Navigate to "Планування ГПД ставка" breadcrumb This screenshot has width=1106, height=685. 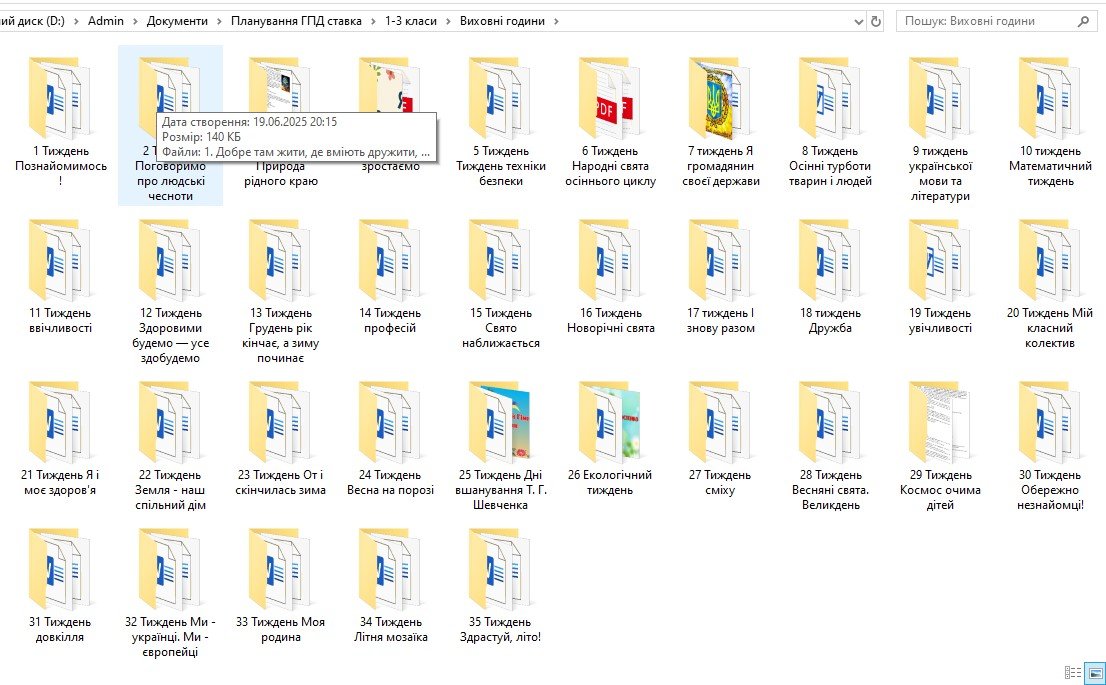tap(295, 21)
